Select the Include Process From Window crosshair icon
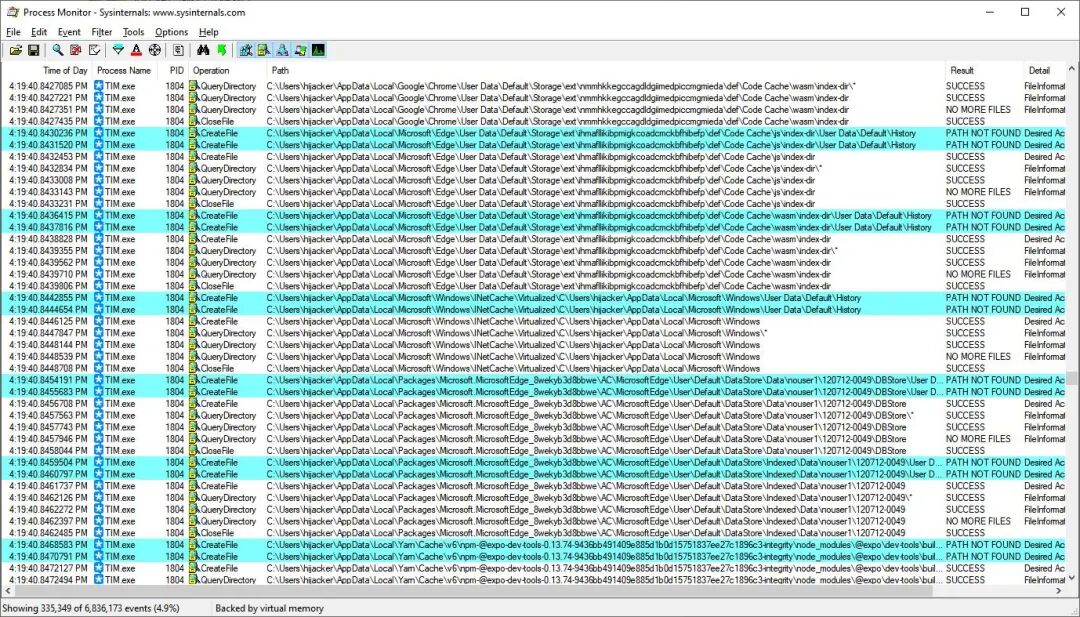Viewport: 1080px width, 617px height. pyautogui.click(x=155, y=50)
